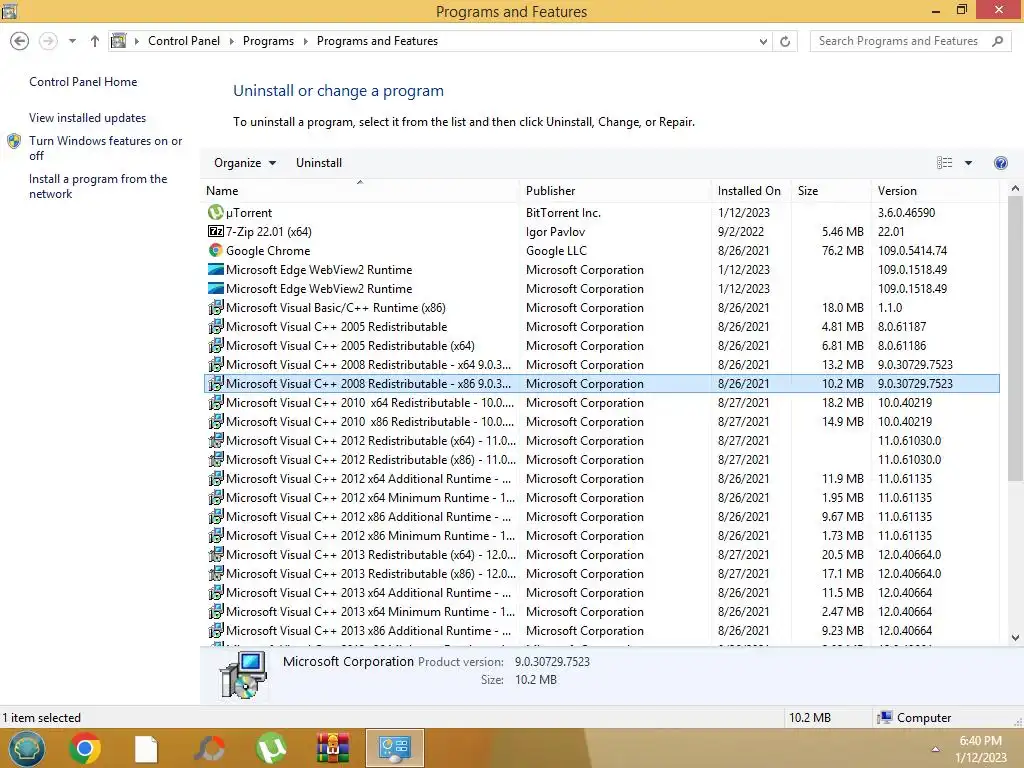
Task: Select Programs in the breadcrumb
Action: click(268, 41)
